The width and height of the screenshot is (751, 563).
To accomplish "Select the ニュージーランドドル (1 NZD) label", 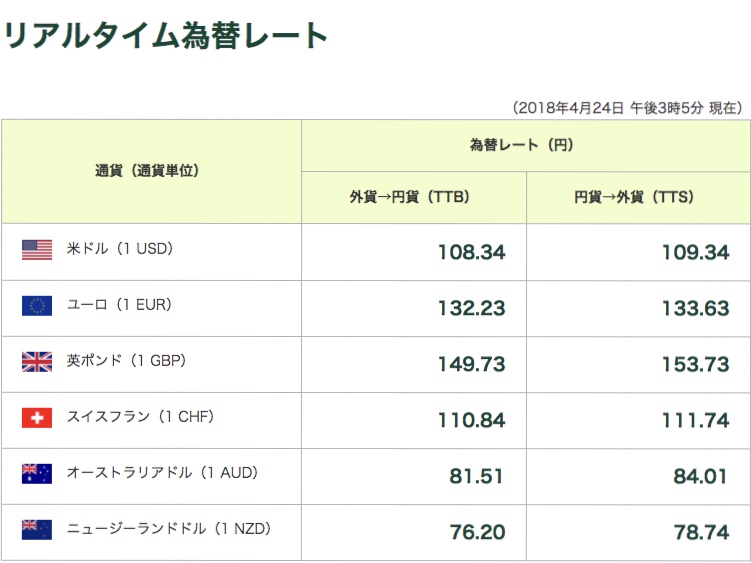I will point(169,529).
